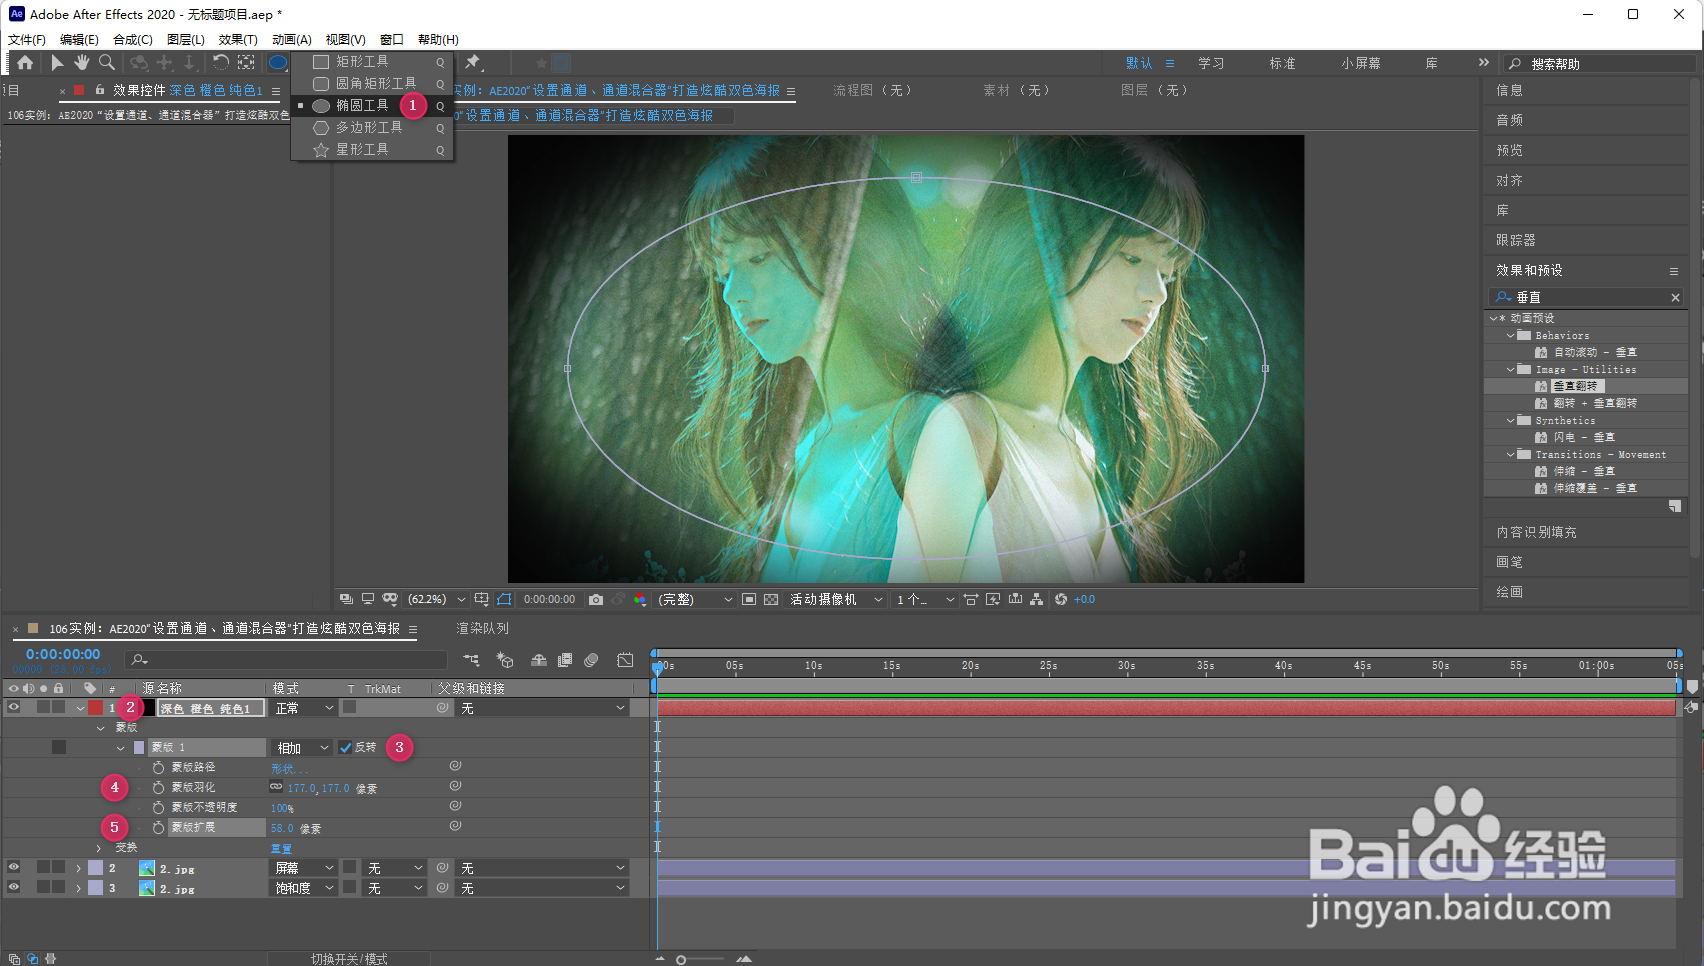Click the reset exposure icon
The height and width of the screenshot is (966, 1704).
coord(1061,600)
